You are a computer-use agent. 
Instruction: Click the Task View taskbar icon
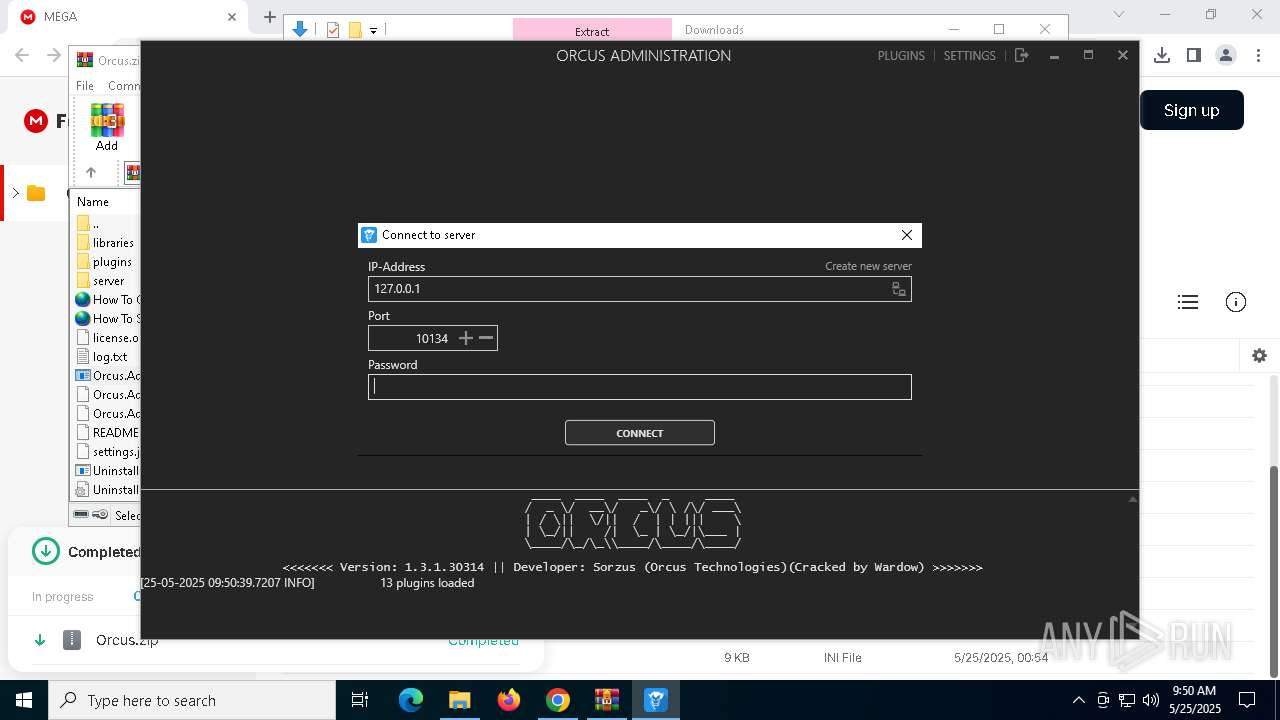click(360, 700)
